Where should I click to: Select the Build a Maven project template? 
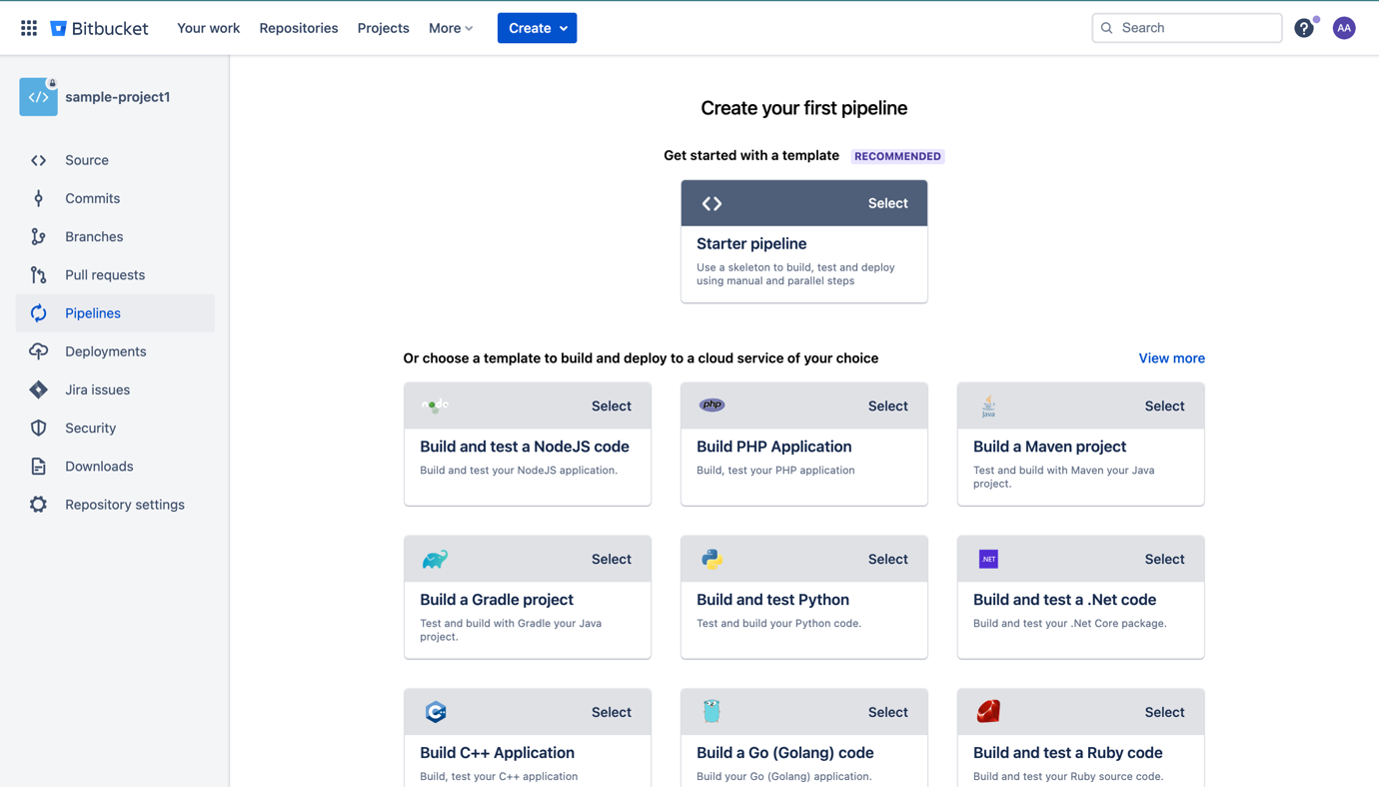[x=1164, y=406]
